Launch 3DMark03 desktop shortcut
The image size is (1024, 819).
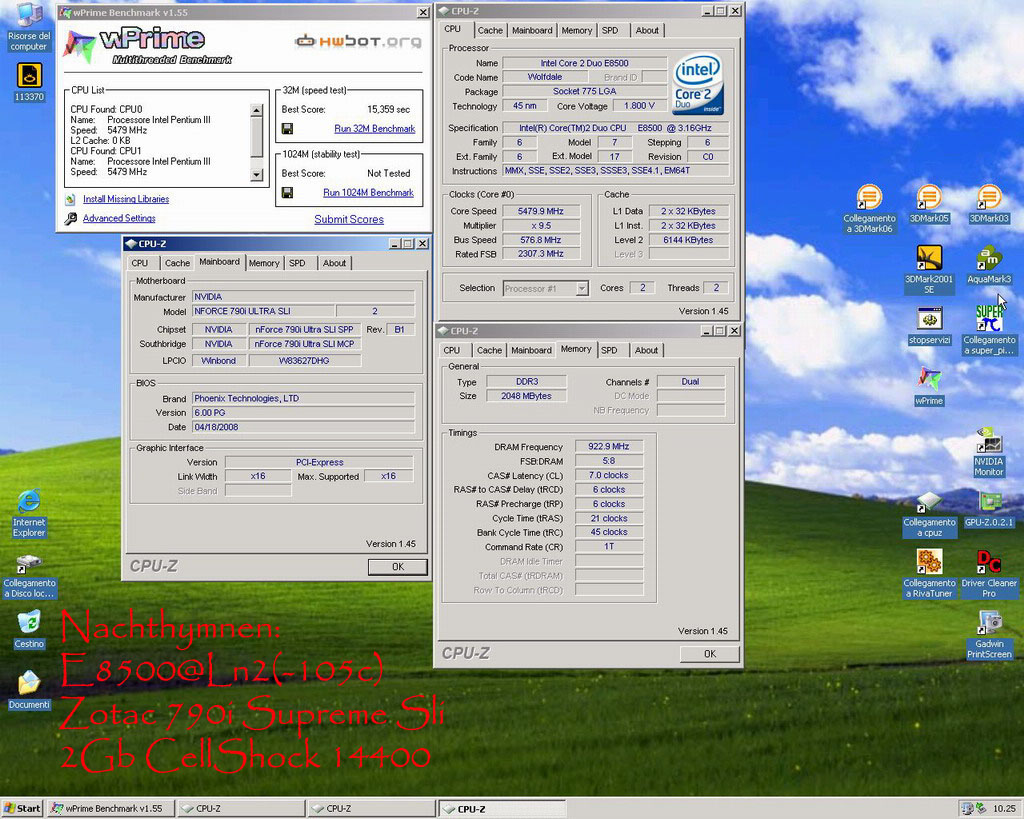pos(989,204)
